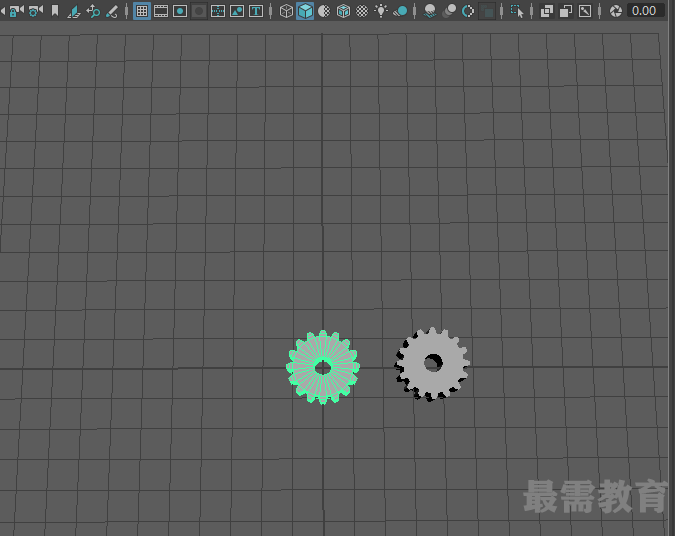Screen dimensions: 675x536
Task: Switch to Wireframe display mode
Action: coord(286,11)
